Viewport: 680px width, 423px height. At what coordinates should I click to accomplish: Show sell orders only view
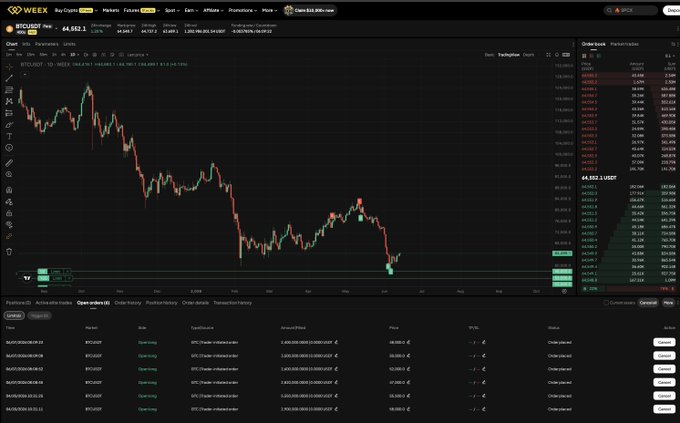pos(592,56)
